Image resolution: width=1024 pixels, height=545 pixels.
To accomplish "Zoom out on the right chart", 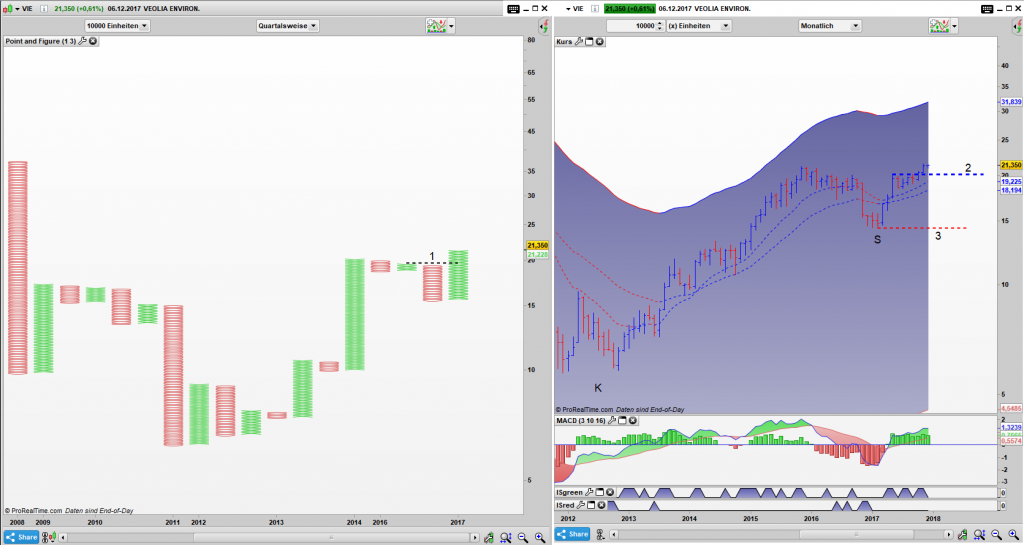I will (997, 535).
